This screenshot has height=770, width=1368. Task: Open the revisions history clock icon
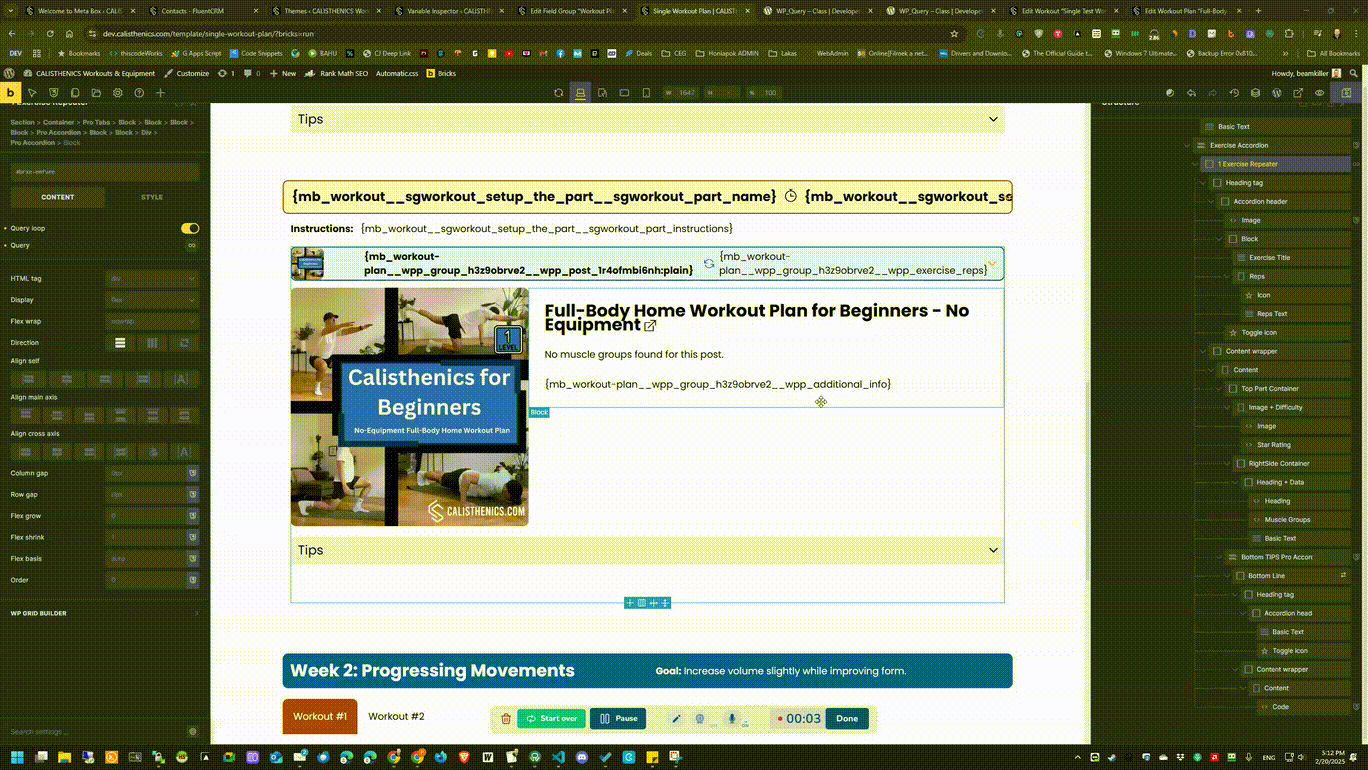point(1234,93)
